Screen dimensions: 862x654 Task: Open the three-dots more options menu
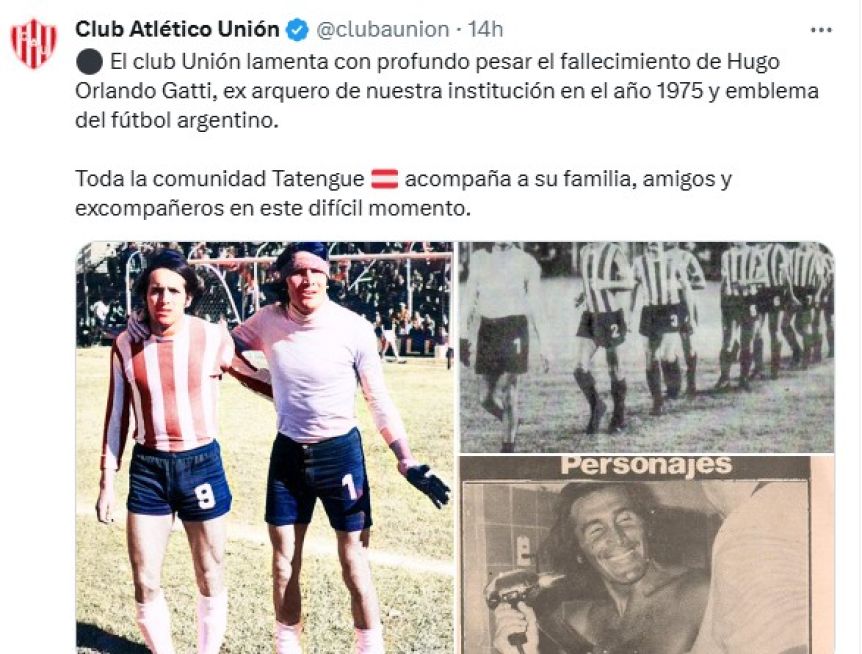pos(821,30)
